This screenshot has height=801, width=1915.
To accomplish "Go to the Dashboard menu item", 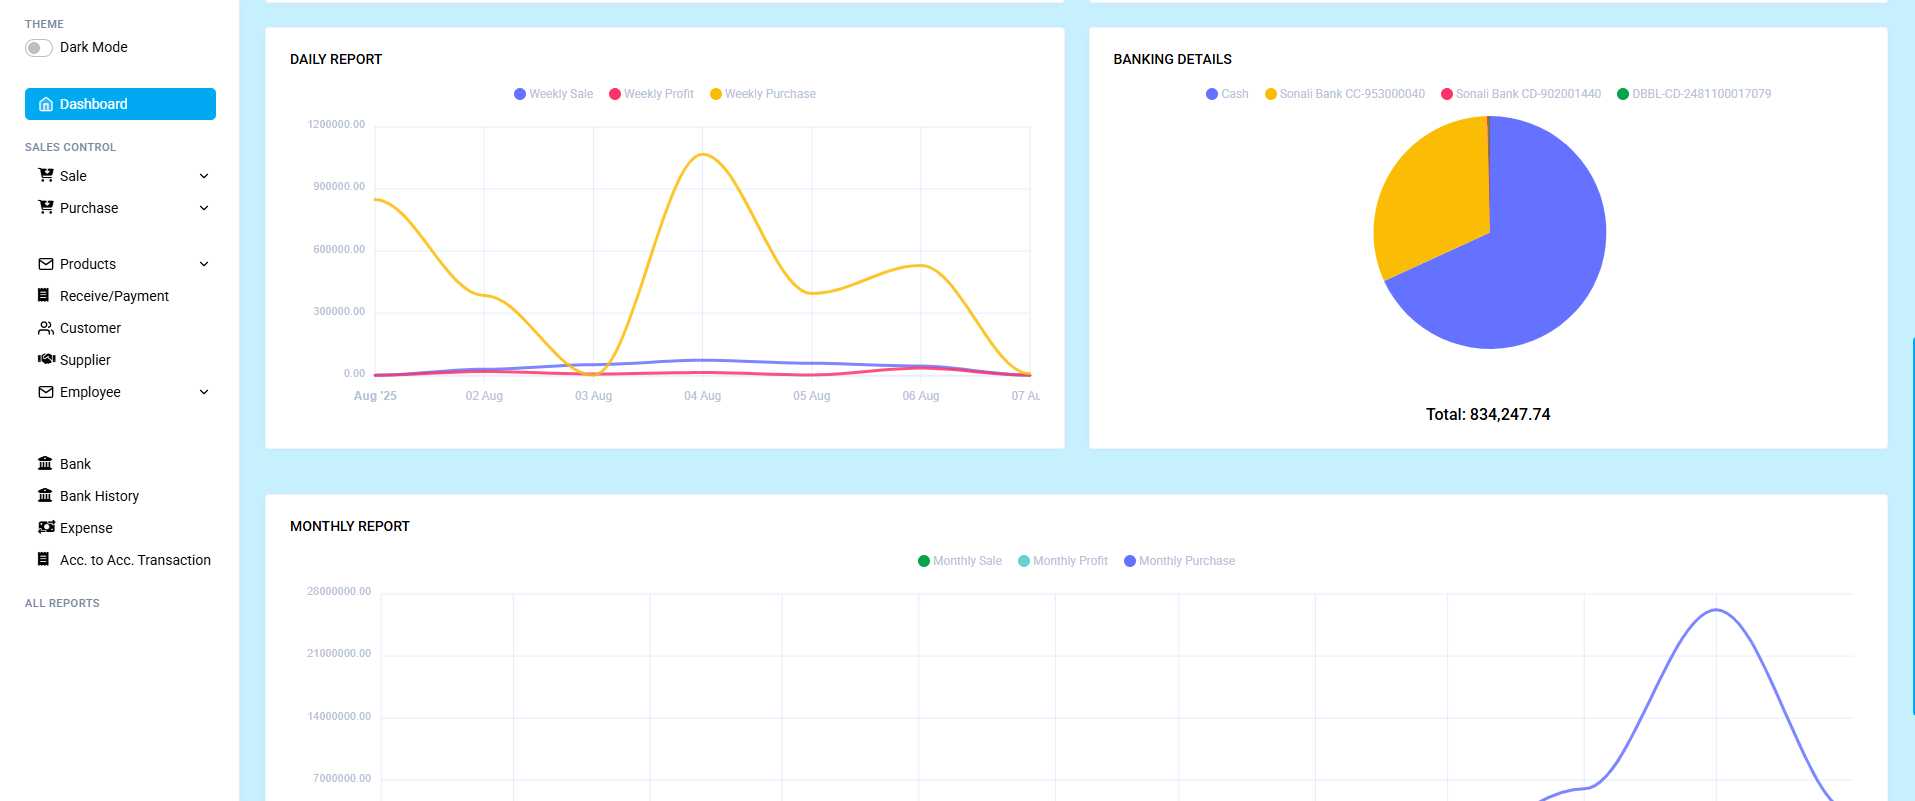I will [120, 104].
